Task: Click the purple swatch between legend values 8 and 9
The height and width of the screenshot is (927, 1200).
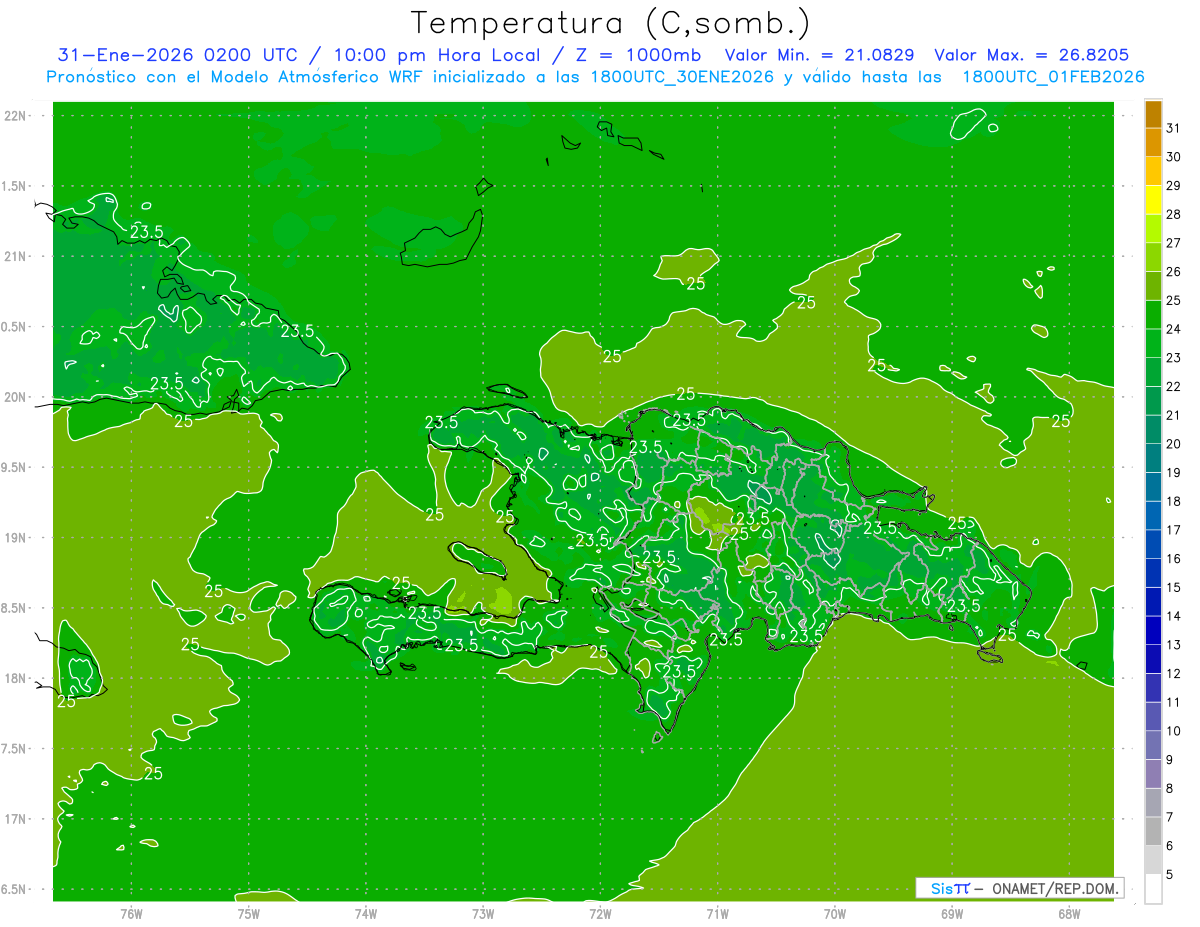Action: [1153, 774]
